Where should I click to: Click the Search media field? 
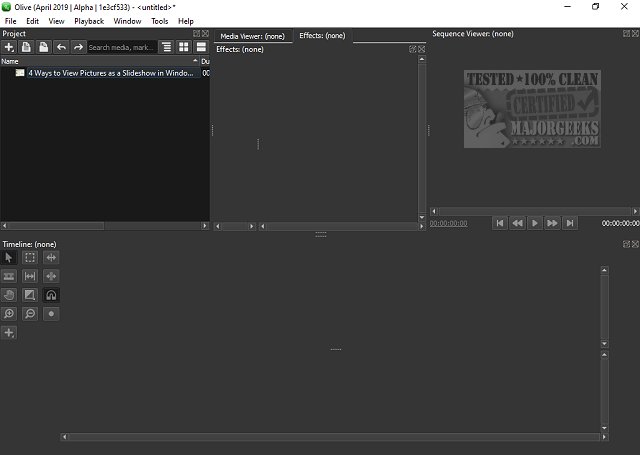[120, 47]
